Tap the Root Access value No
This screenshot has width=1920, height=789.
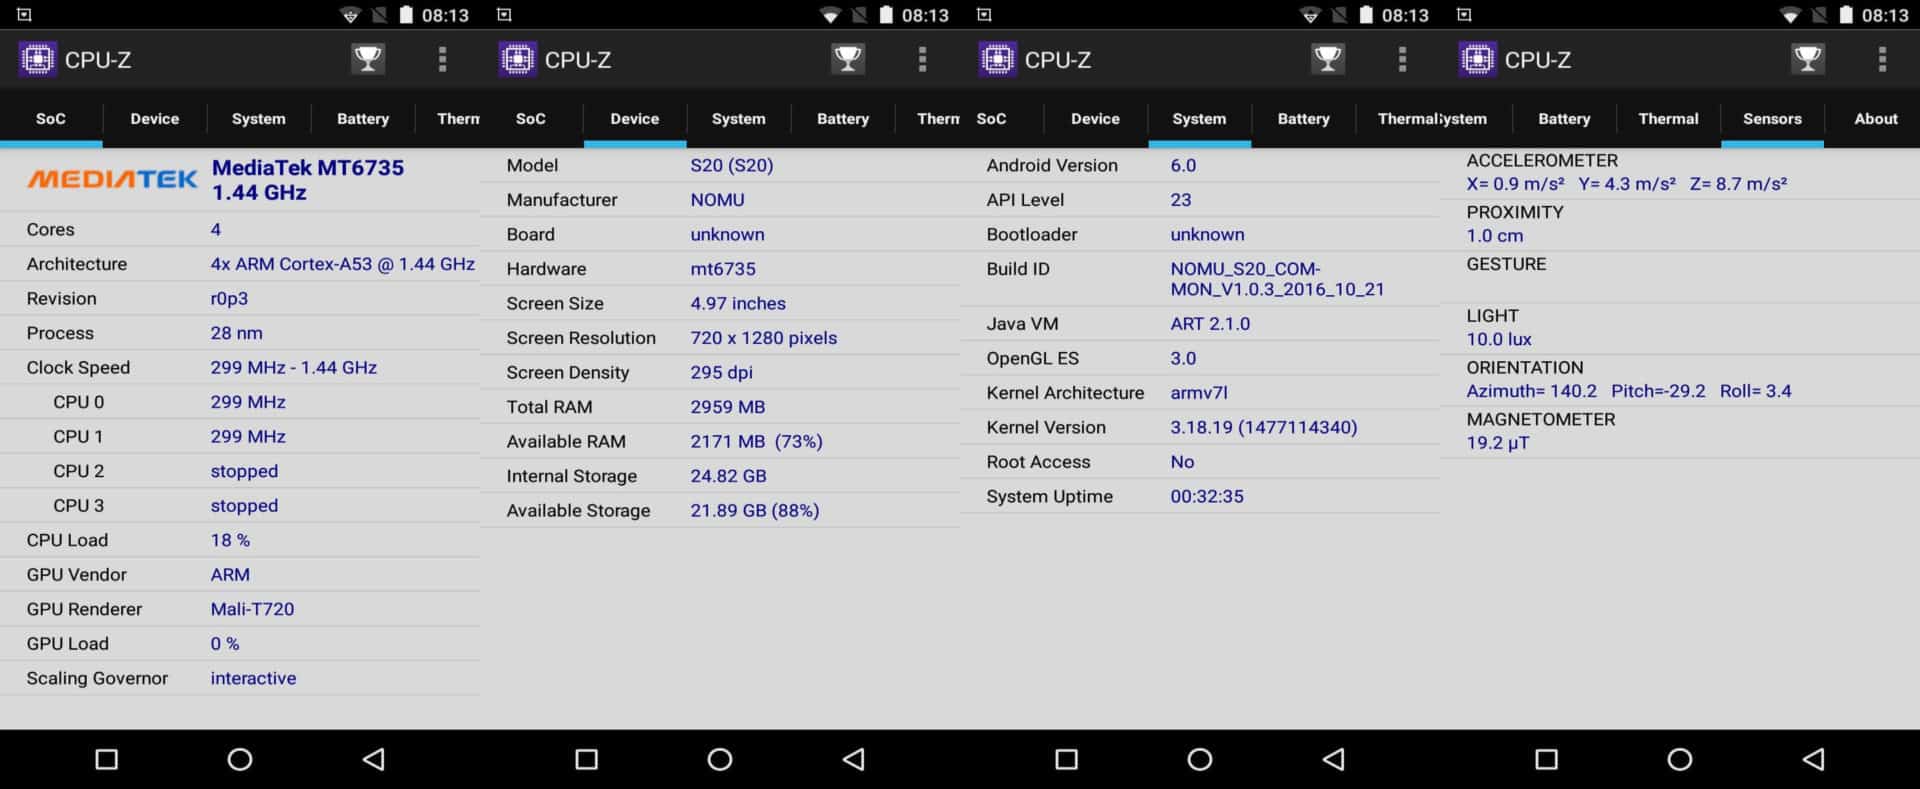pos(1182,462)
